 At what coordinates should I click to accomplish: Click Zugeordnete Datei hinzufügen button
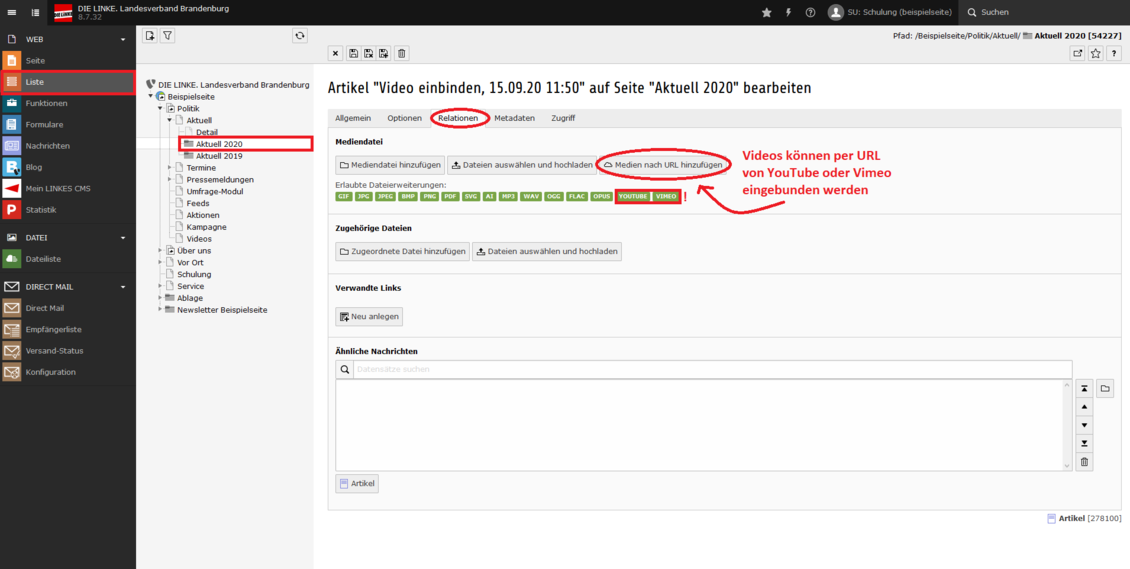click(402, 251)
